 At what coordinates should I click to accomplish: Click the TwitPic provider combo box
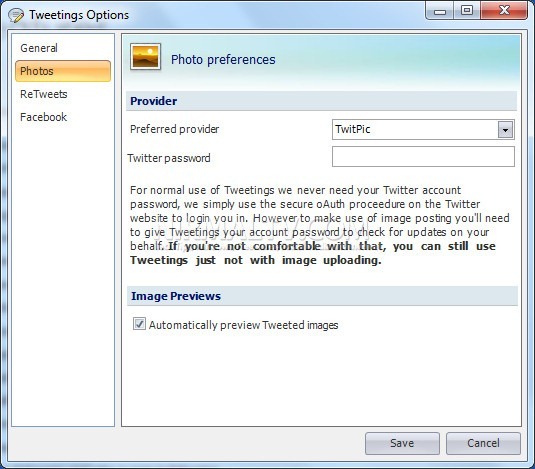coord(423,130)
